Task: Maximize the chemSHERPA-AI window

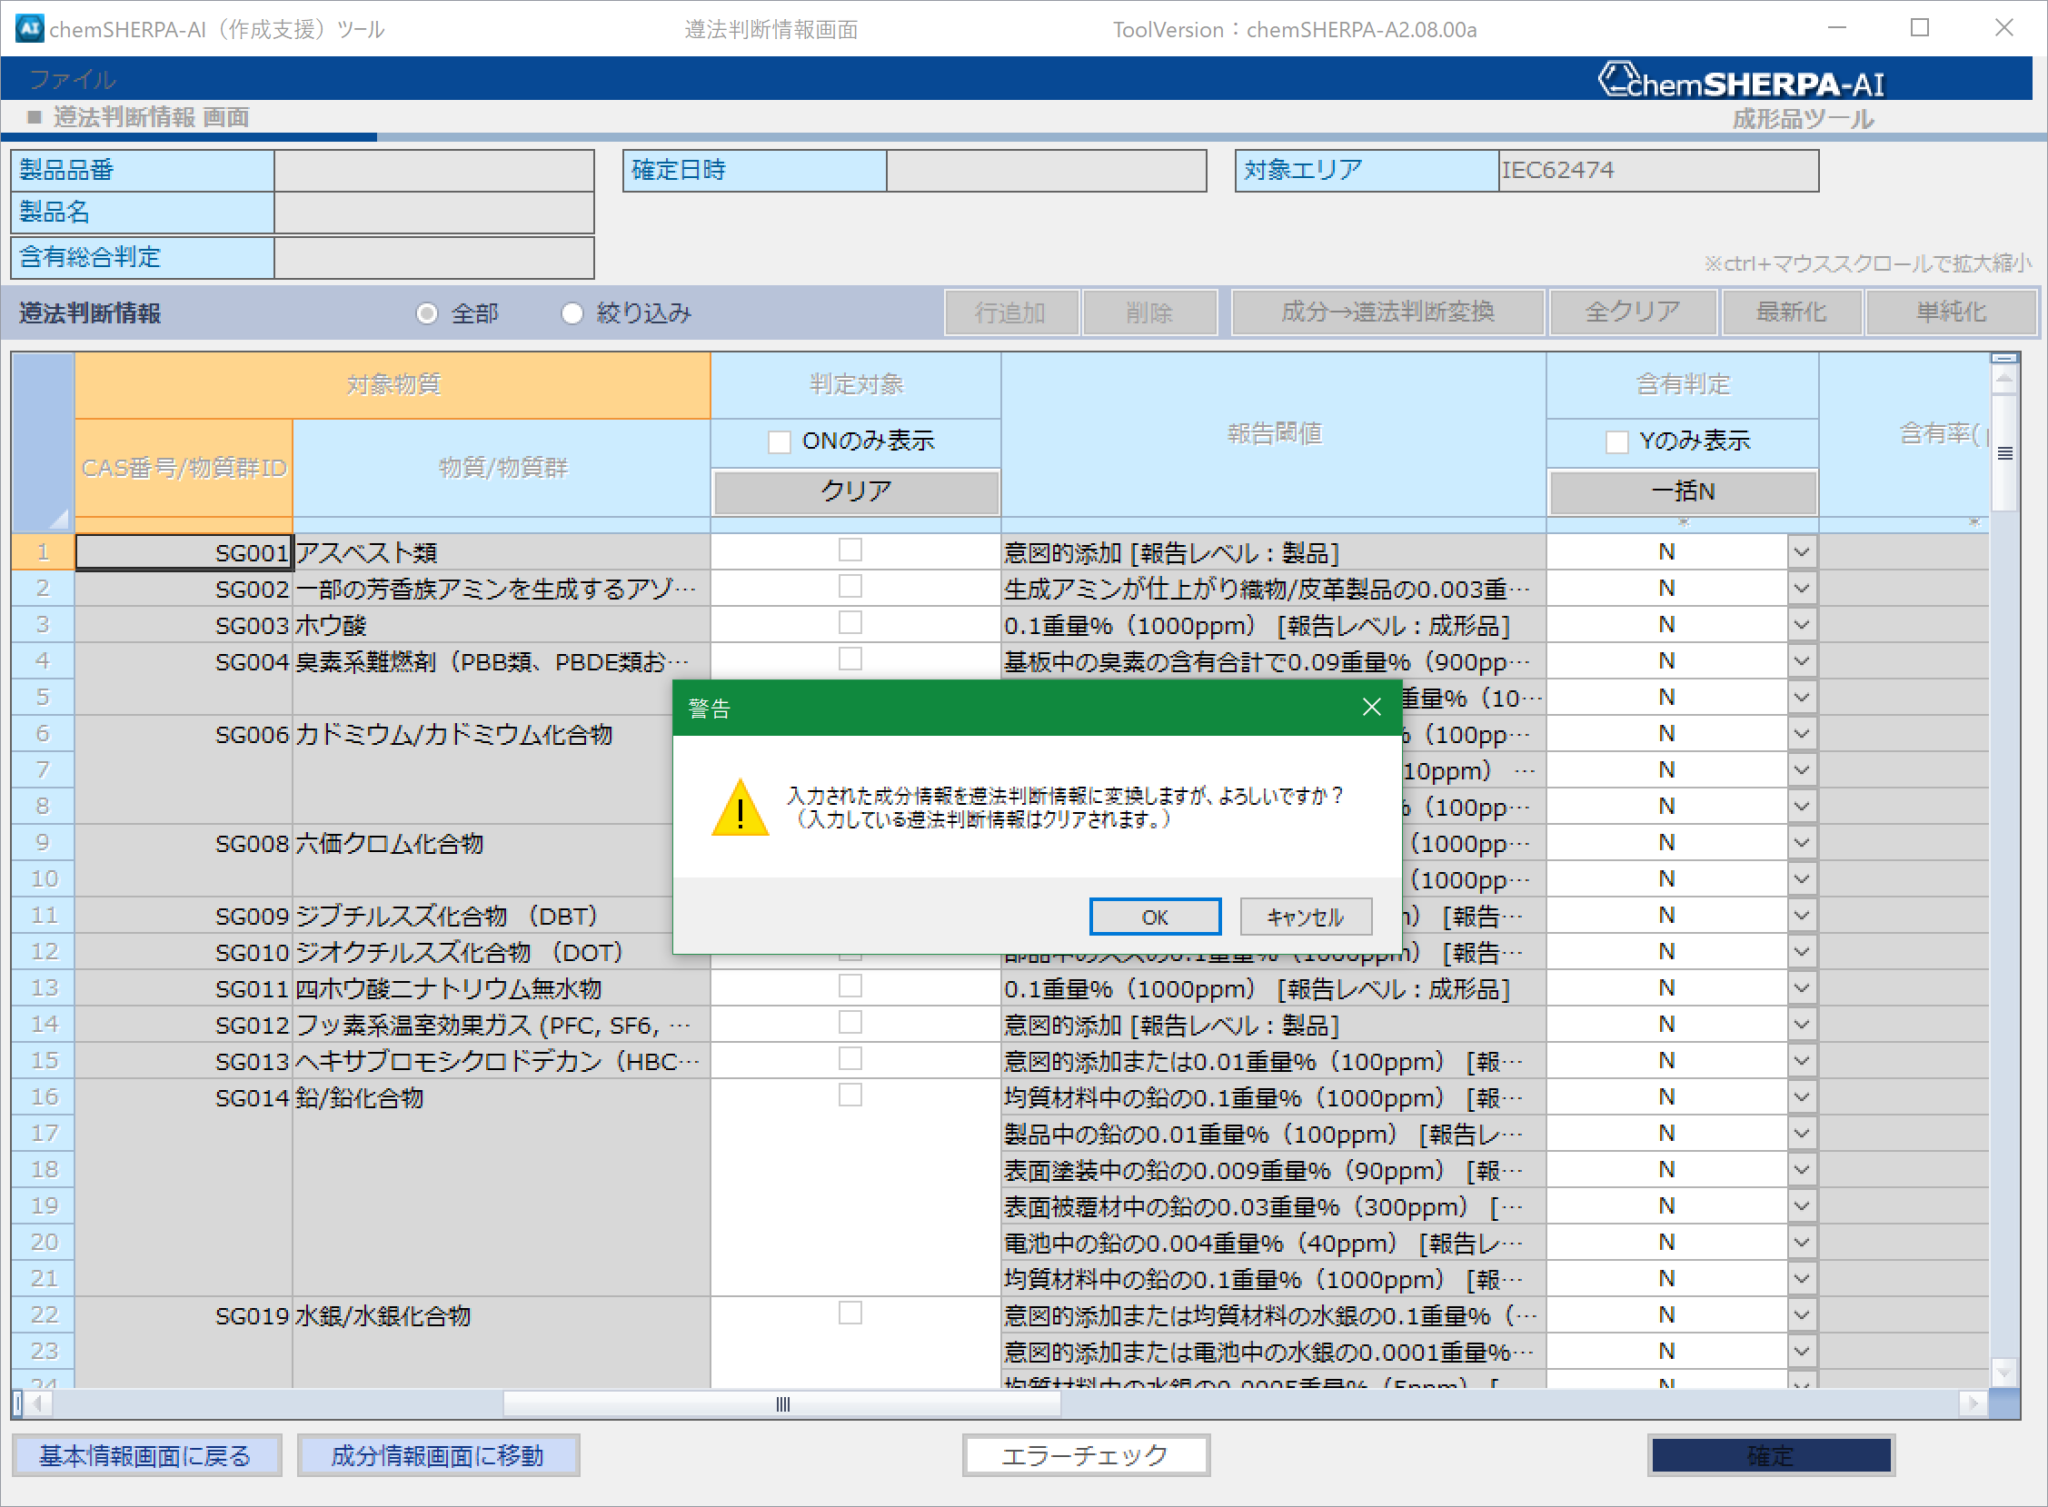Action: pos(1919,28)
